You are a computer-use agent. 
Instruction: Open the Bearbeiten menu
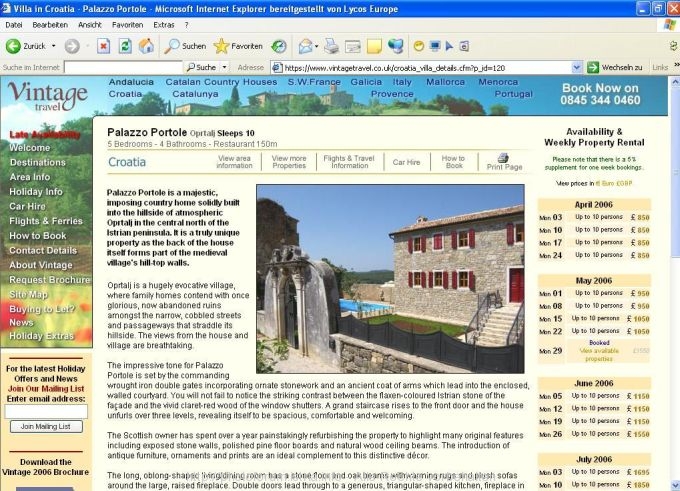tap(50, 25)
